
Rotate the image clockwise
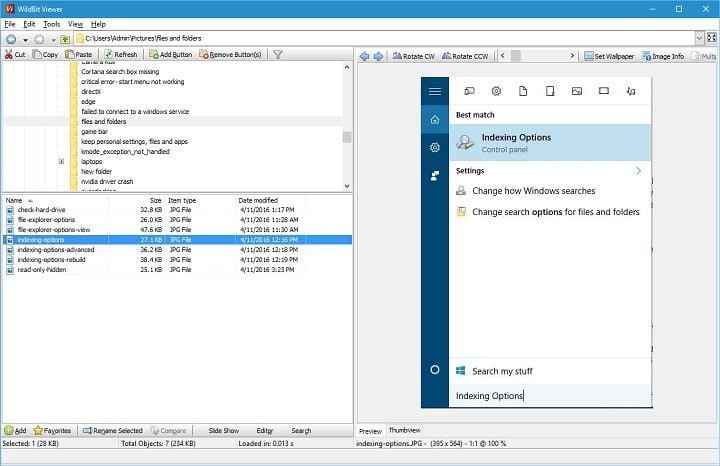(x=413, y=56)
